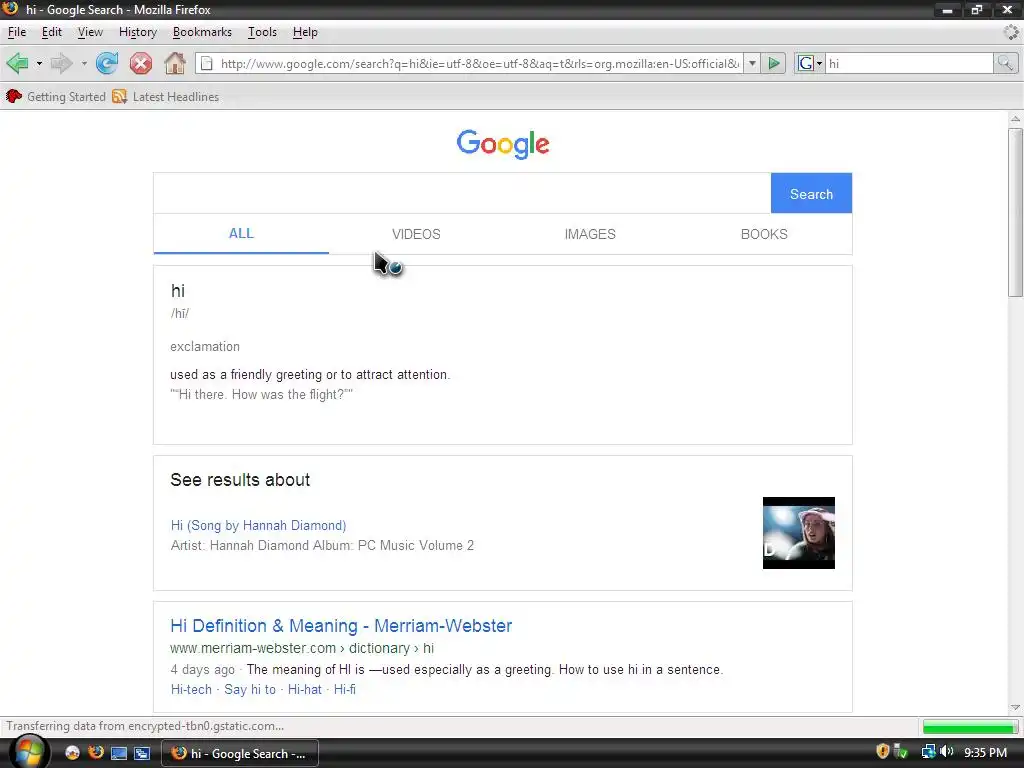
Task: Open the Windows Start orb
Action: (x=27, y=752)
